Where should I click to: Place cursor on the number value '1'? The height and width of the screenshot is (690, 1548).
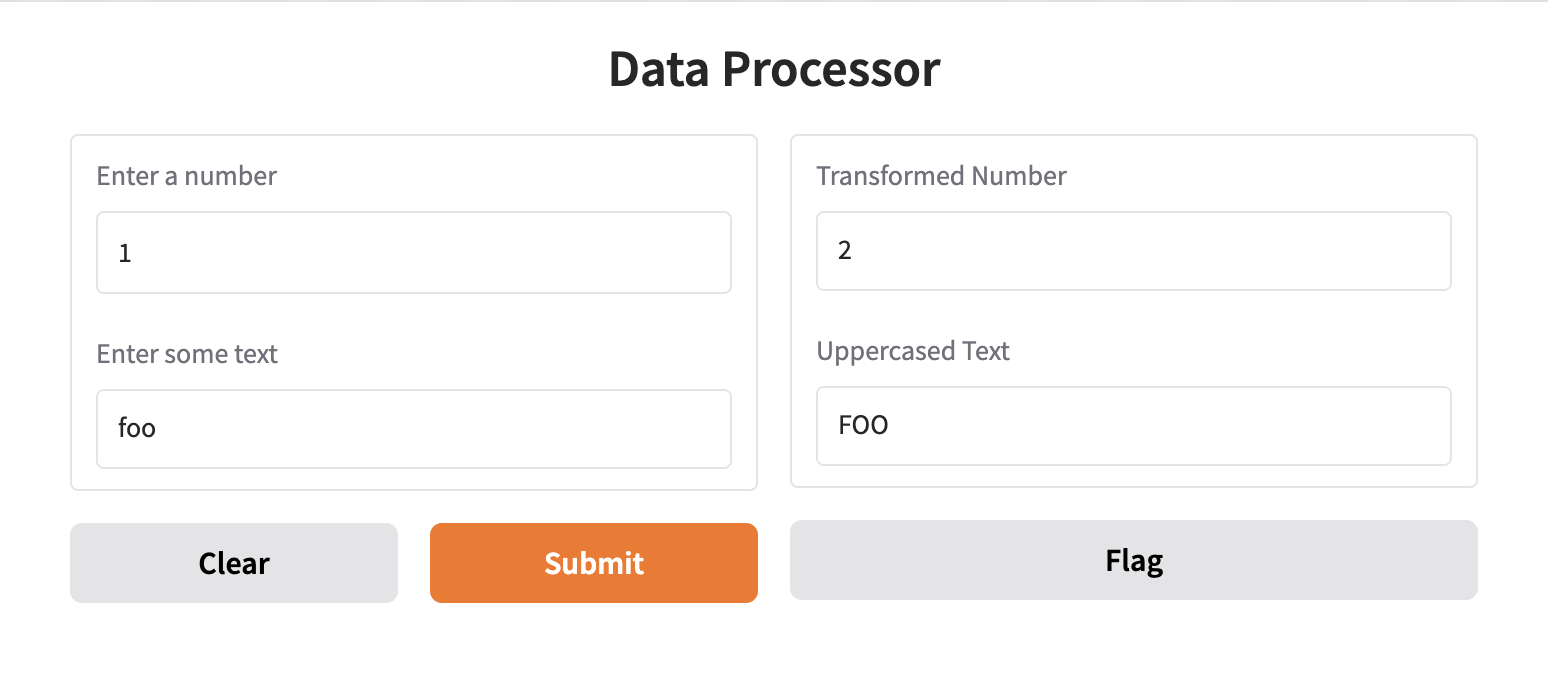point(125,253)
